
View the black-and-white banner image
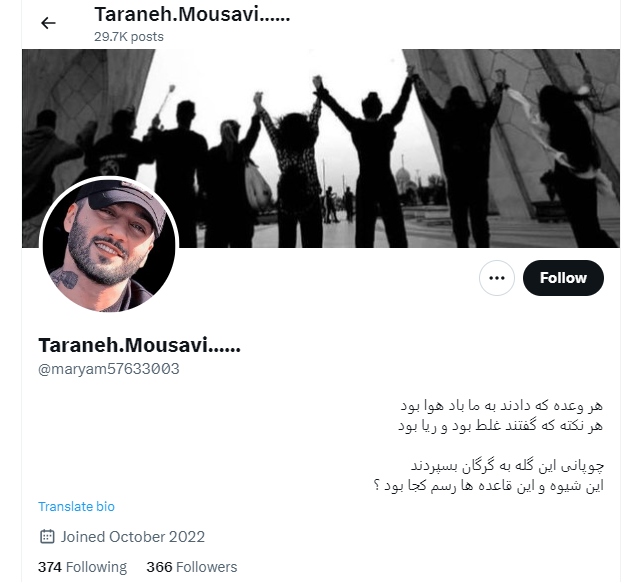point(321,148)
